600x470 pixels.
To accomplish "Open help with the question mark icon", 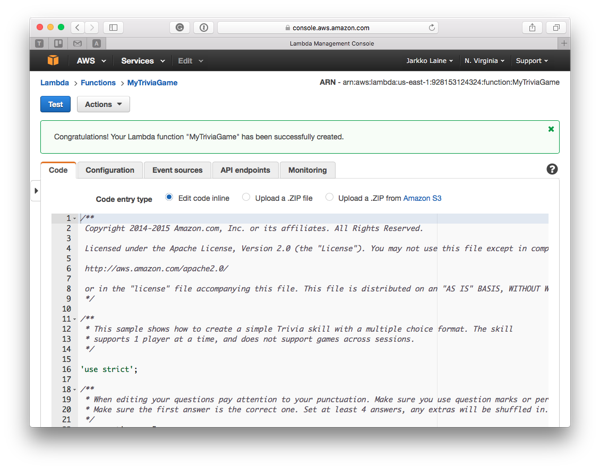I will 552,169.
